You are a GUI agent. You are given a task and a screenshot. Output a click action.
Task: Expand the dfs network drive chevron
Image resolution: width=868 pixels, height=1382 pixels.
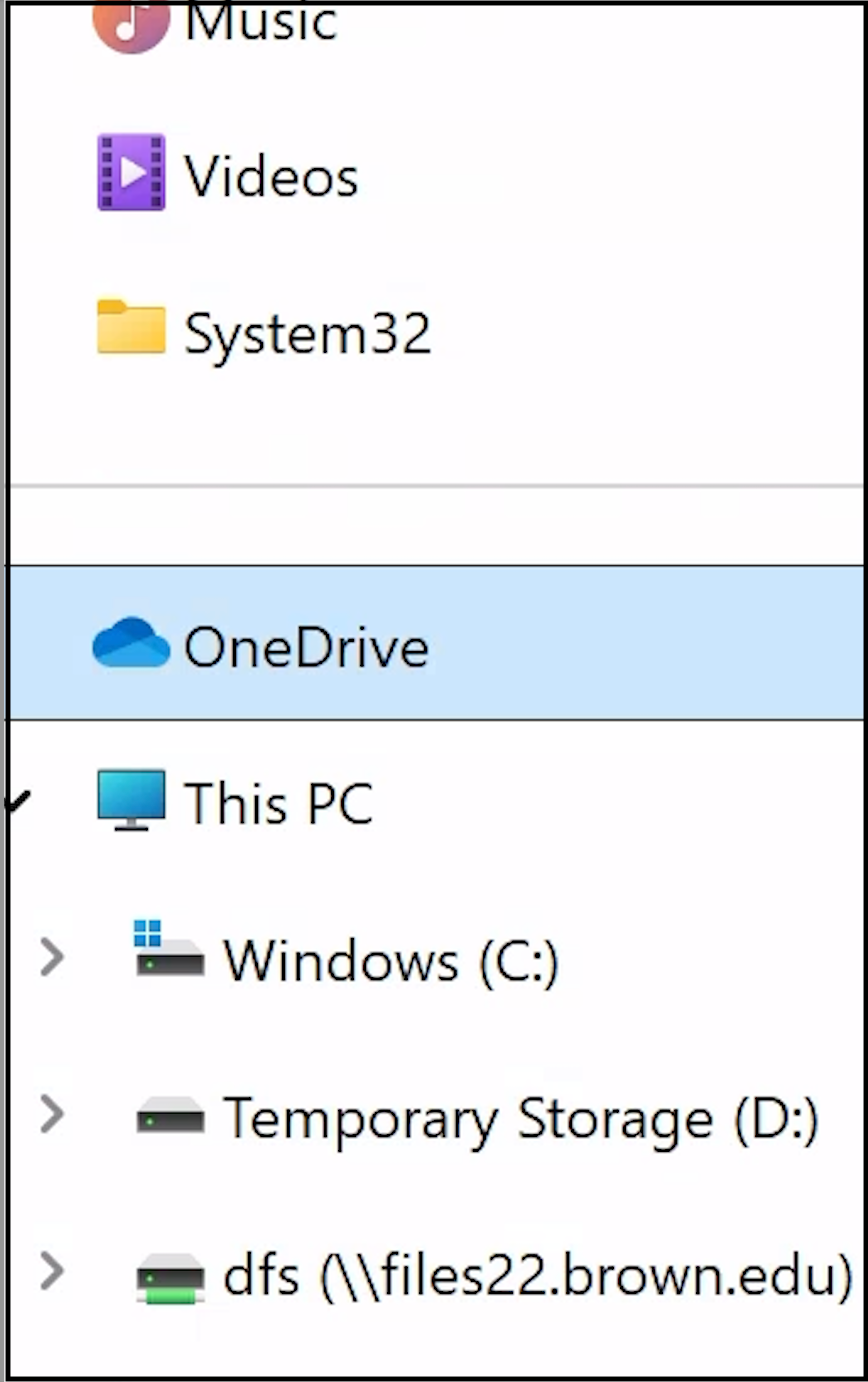51,1271
